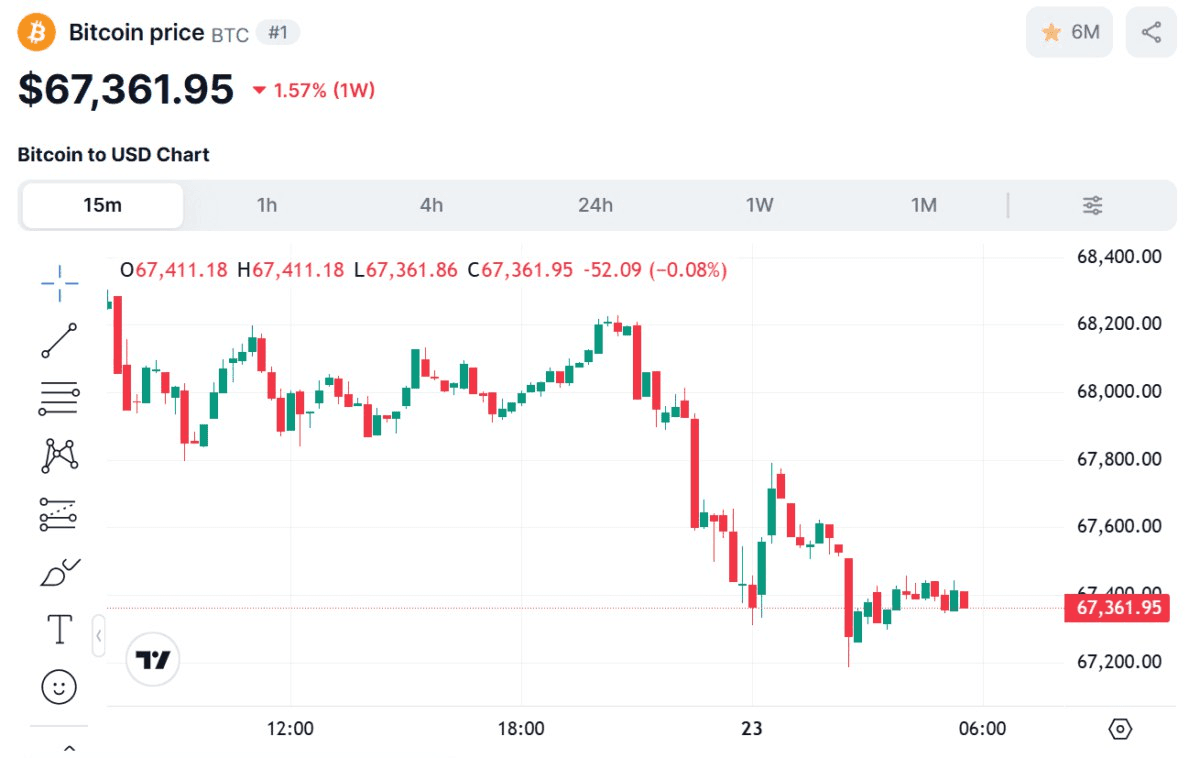Select the crosshair cursor tool

[x=60, y=284]
